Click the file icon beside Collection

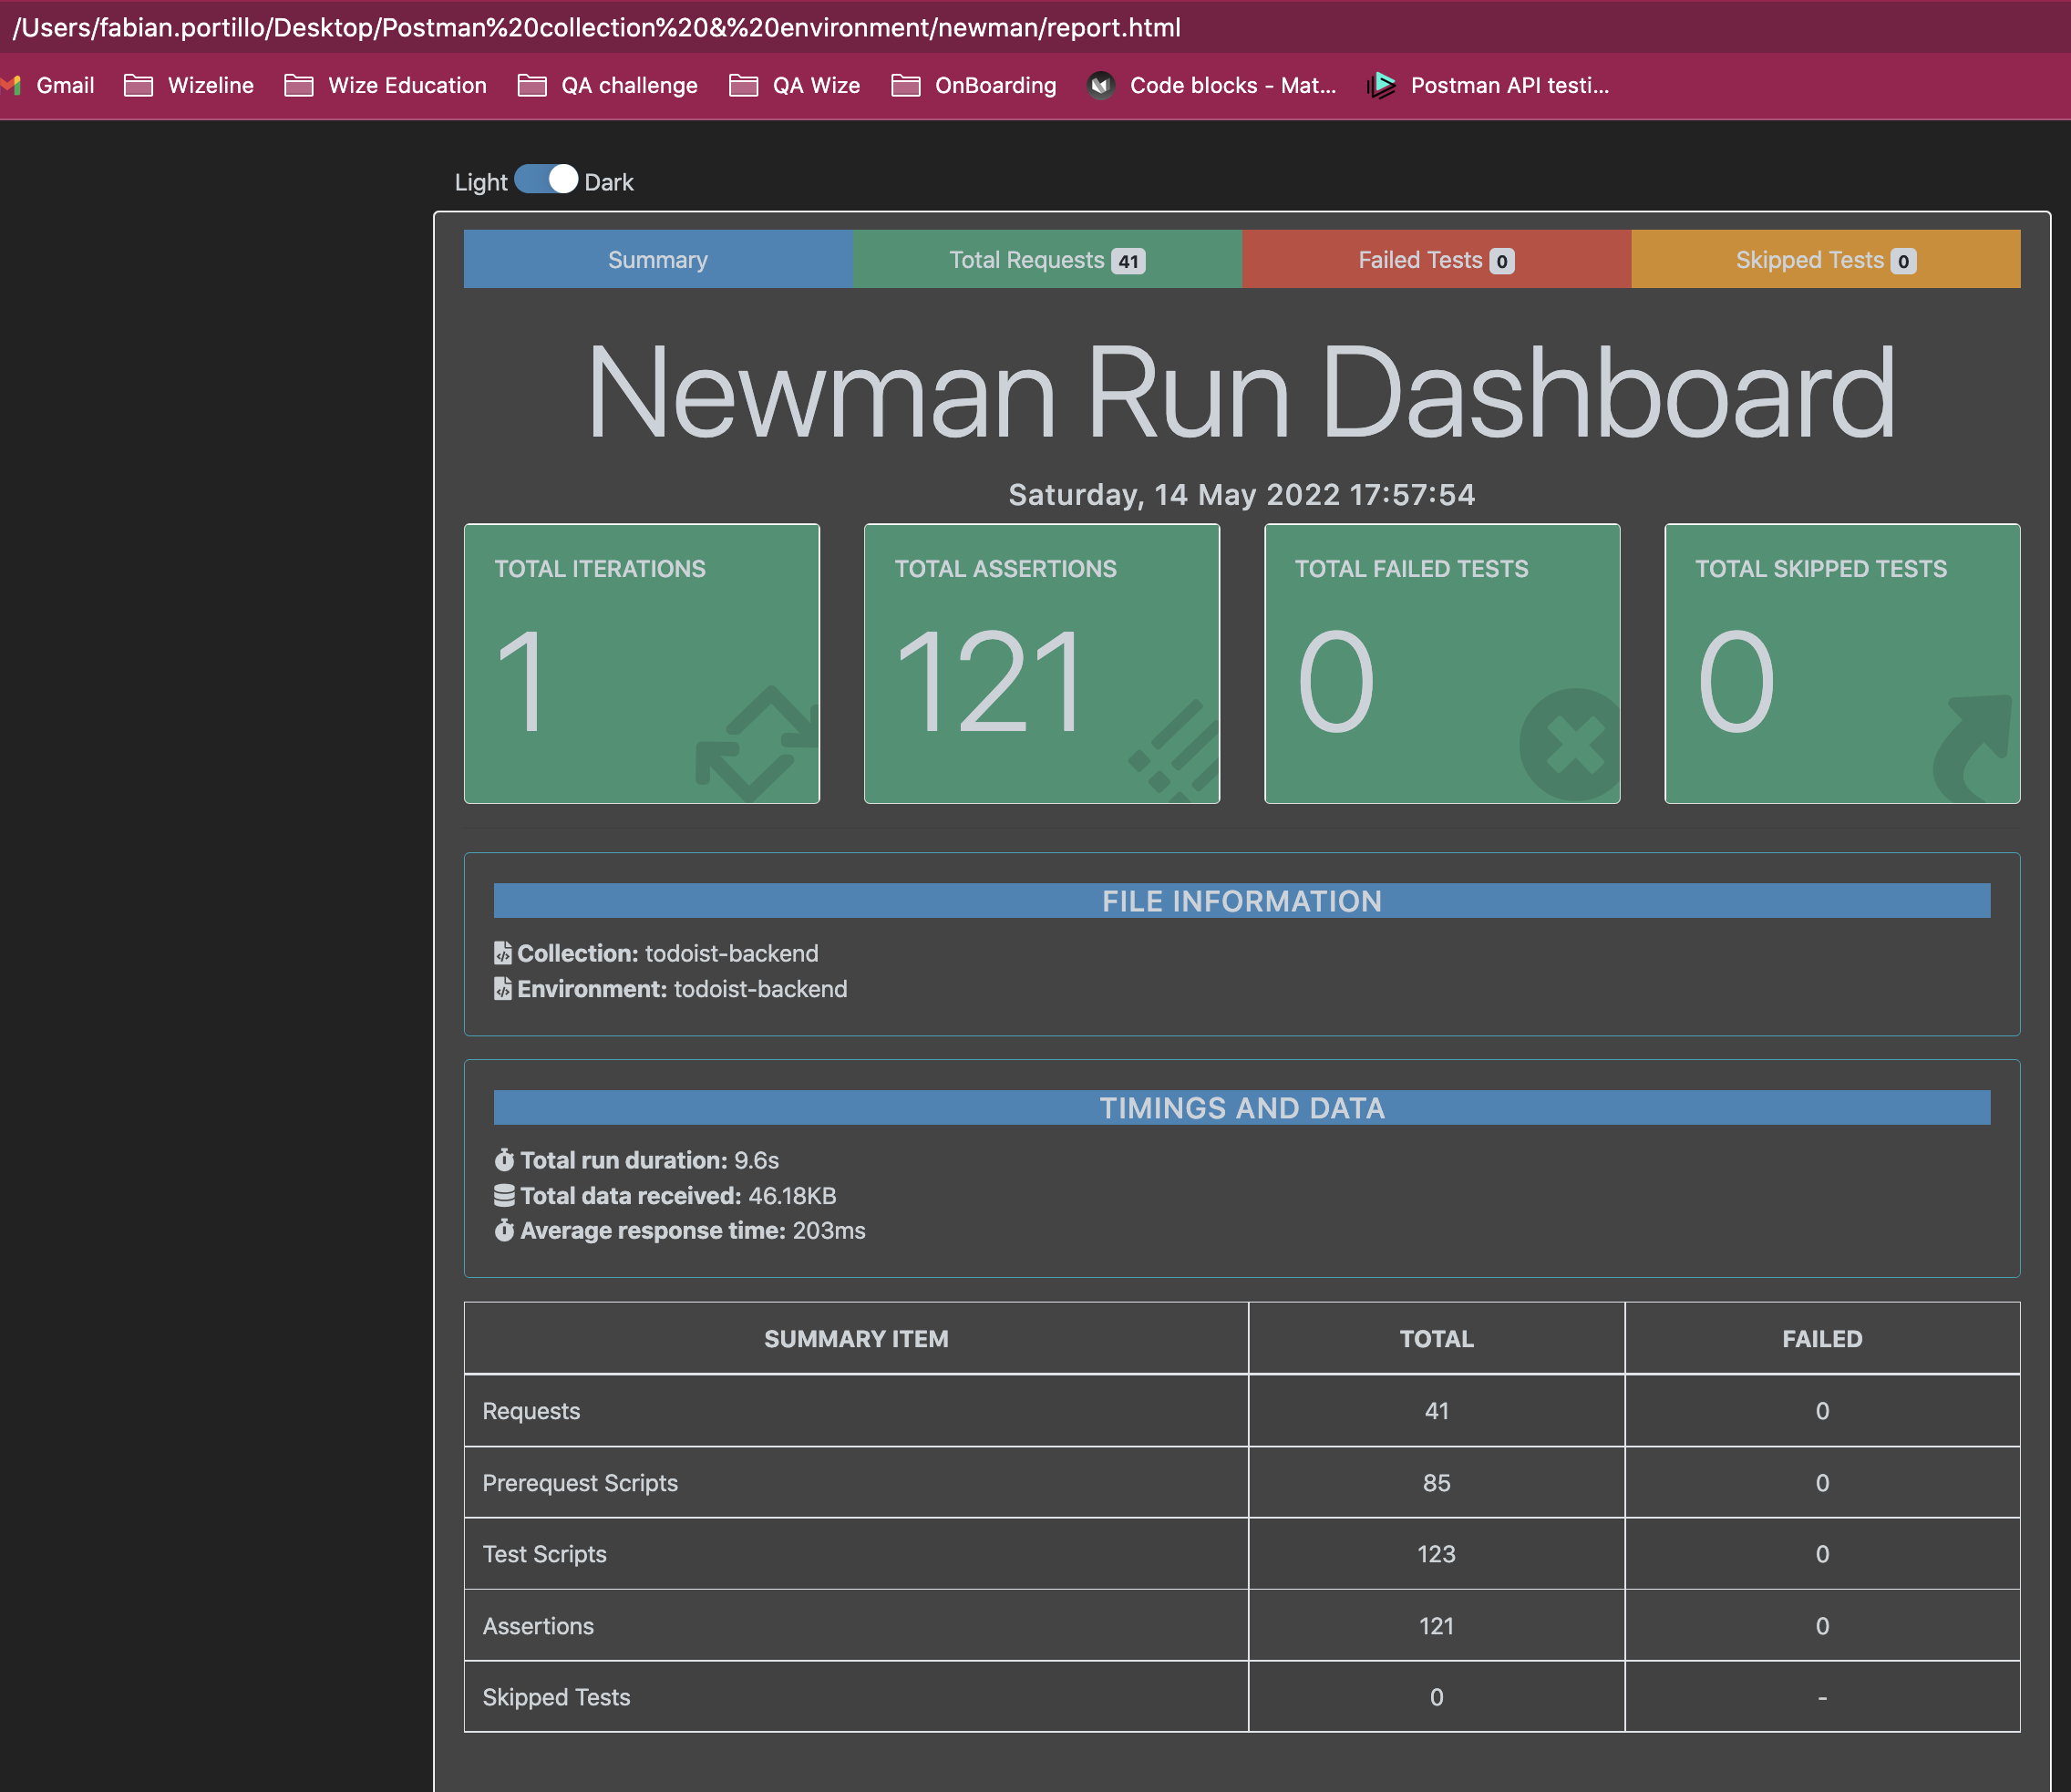point(503,953)
